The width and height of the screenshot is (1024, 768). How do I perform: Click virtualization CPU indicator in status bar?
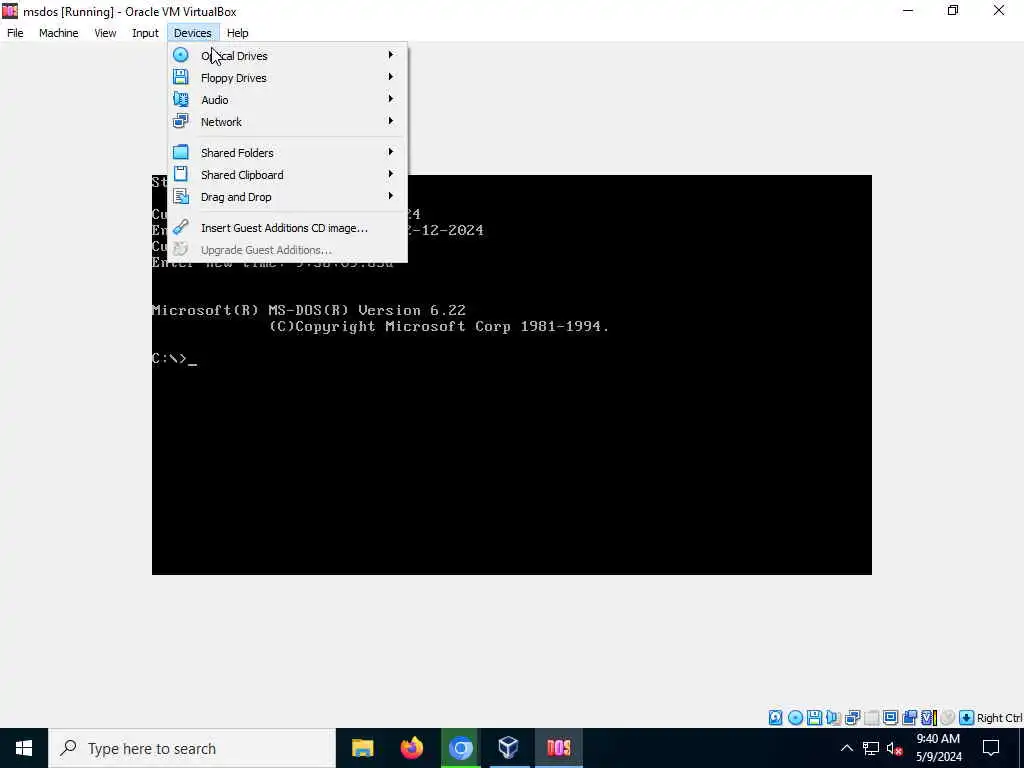928,718
